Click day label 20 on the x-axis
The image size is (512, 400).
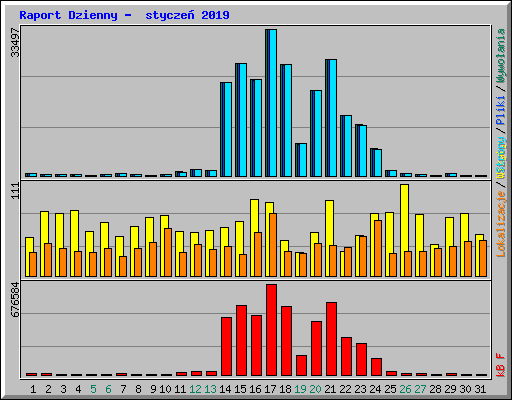point(315,389)
